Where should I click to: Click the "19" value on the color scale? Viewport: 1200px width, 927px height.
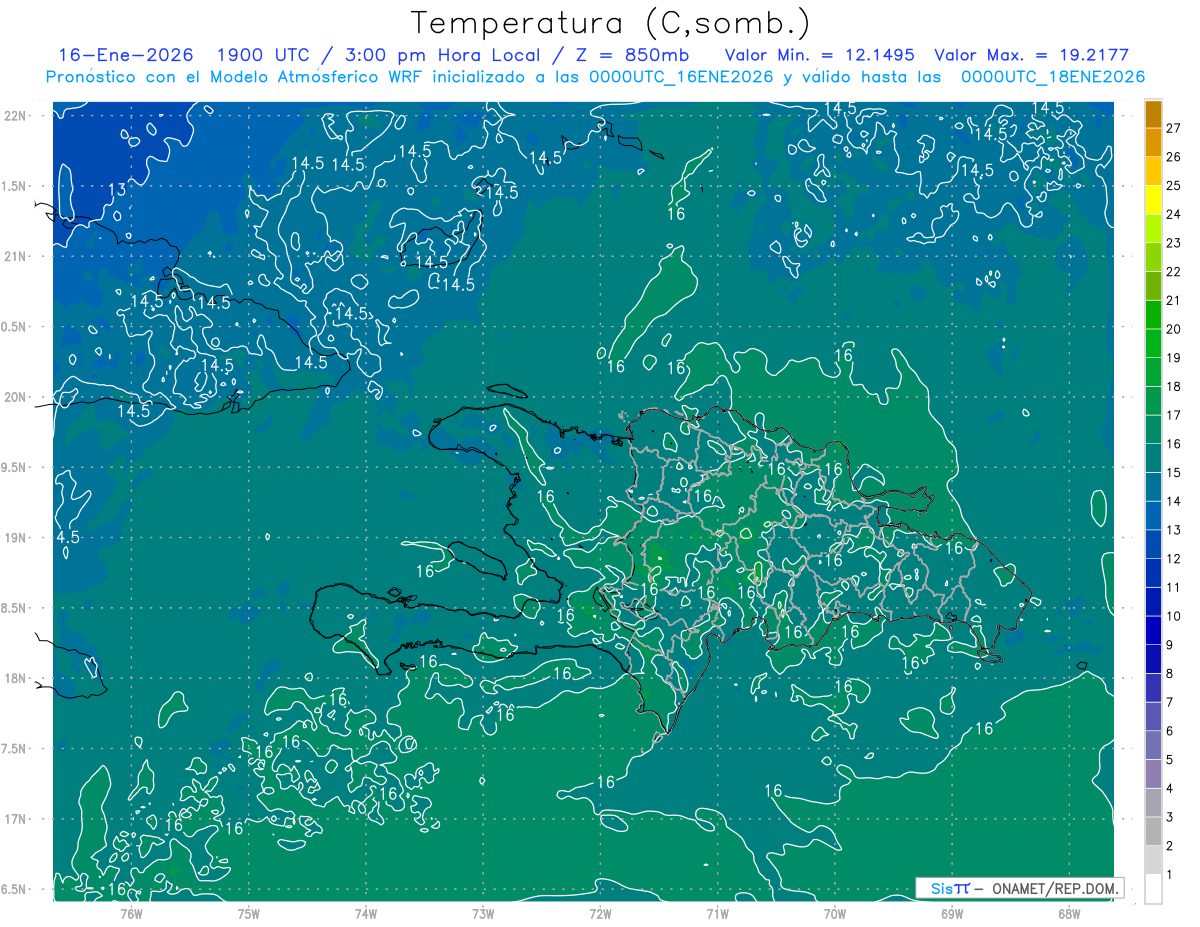pos(1173,358)
